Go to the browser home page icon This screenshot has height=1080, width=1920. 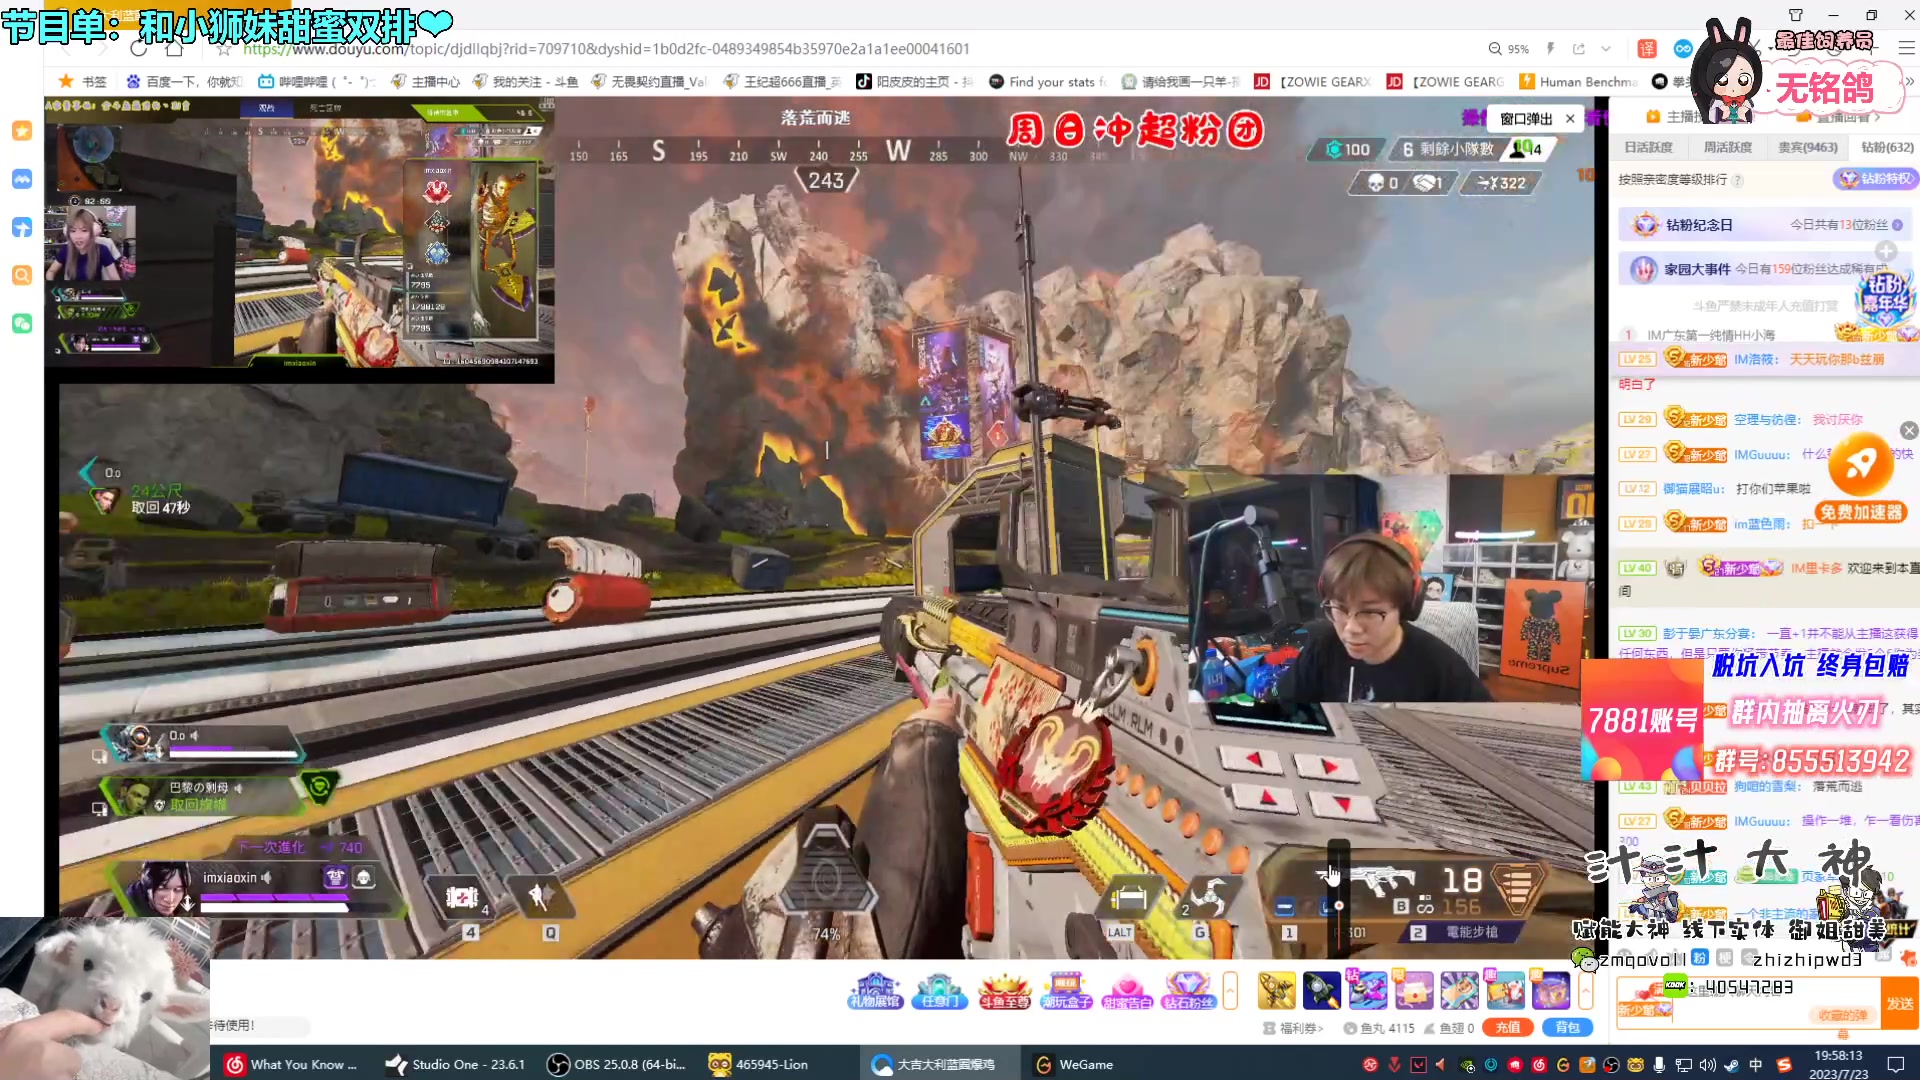click(x=174, y=49)
